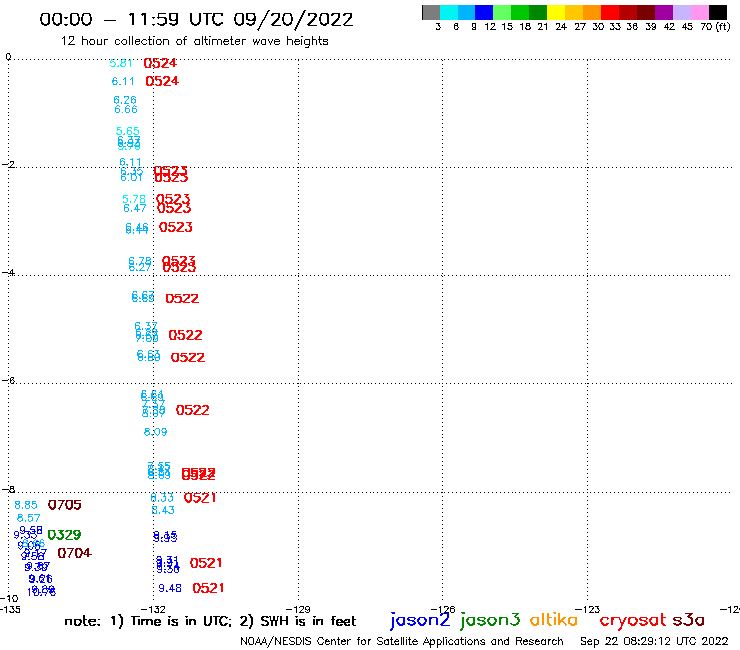
Task: Click the '-10' latitude axis label
Action: (x=9, y=599)
